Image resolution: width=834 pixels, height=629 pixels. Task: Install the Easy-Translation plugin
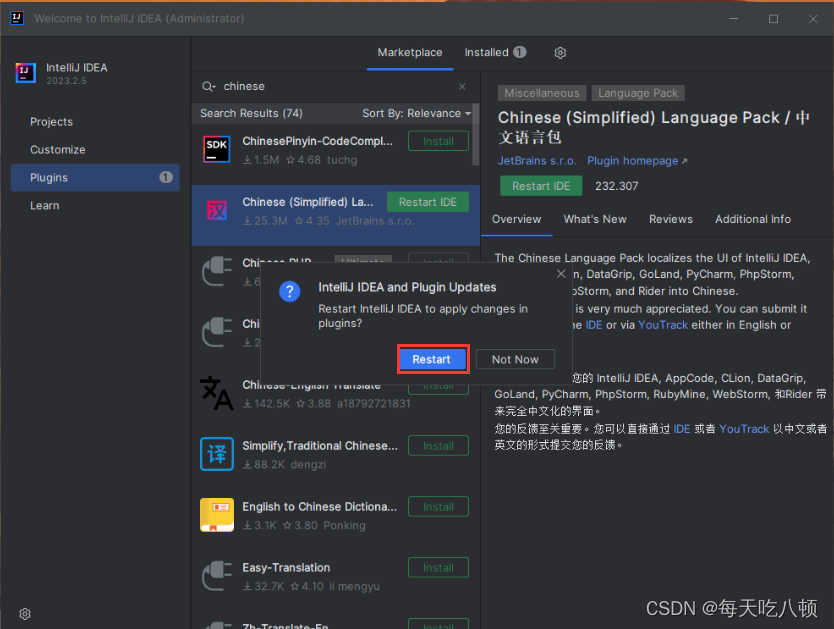point(438,568)
